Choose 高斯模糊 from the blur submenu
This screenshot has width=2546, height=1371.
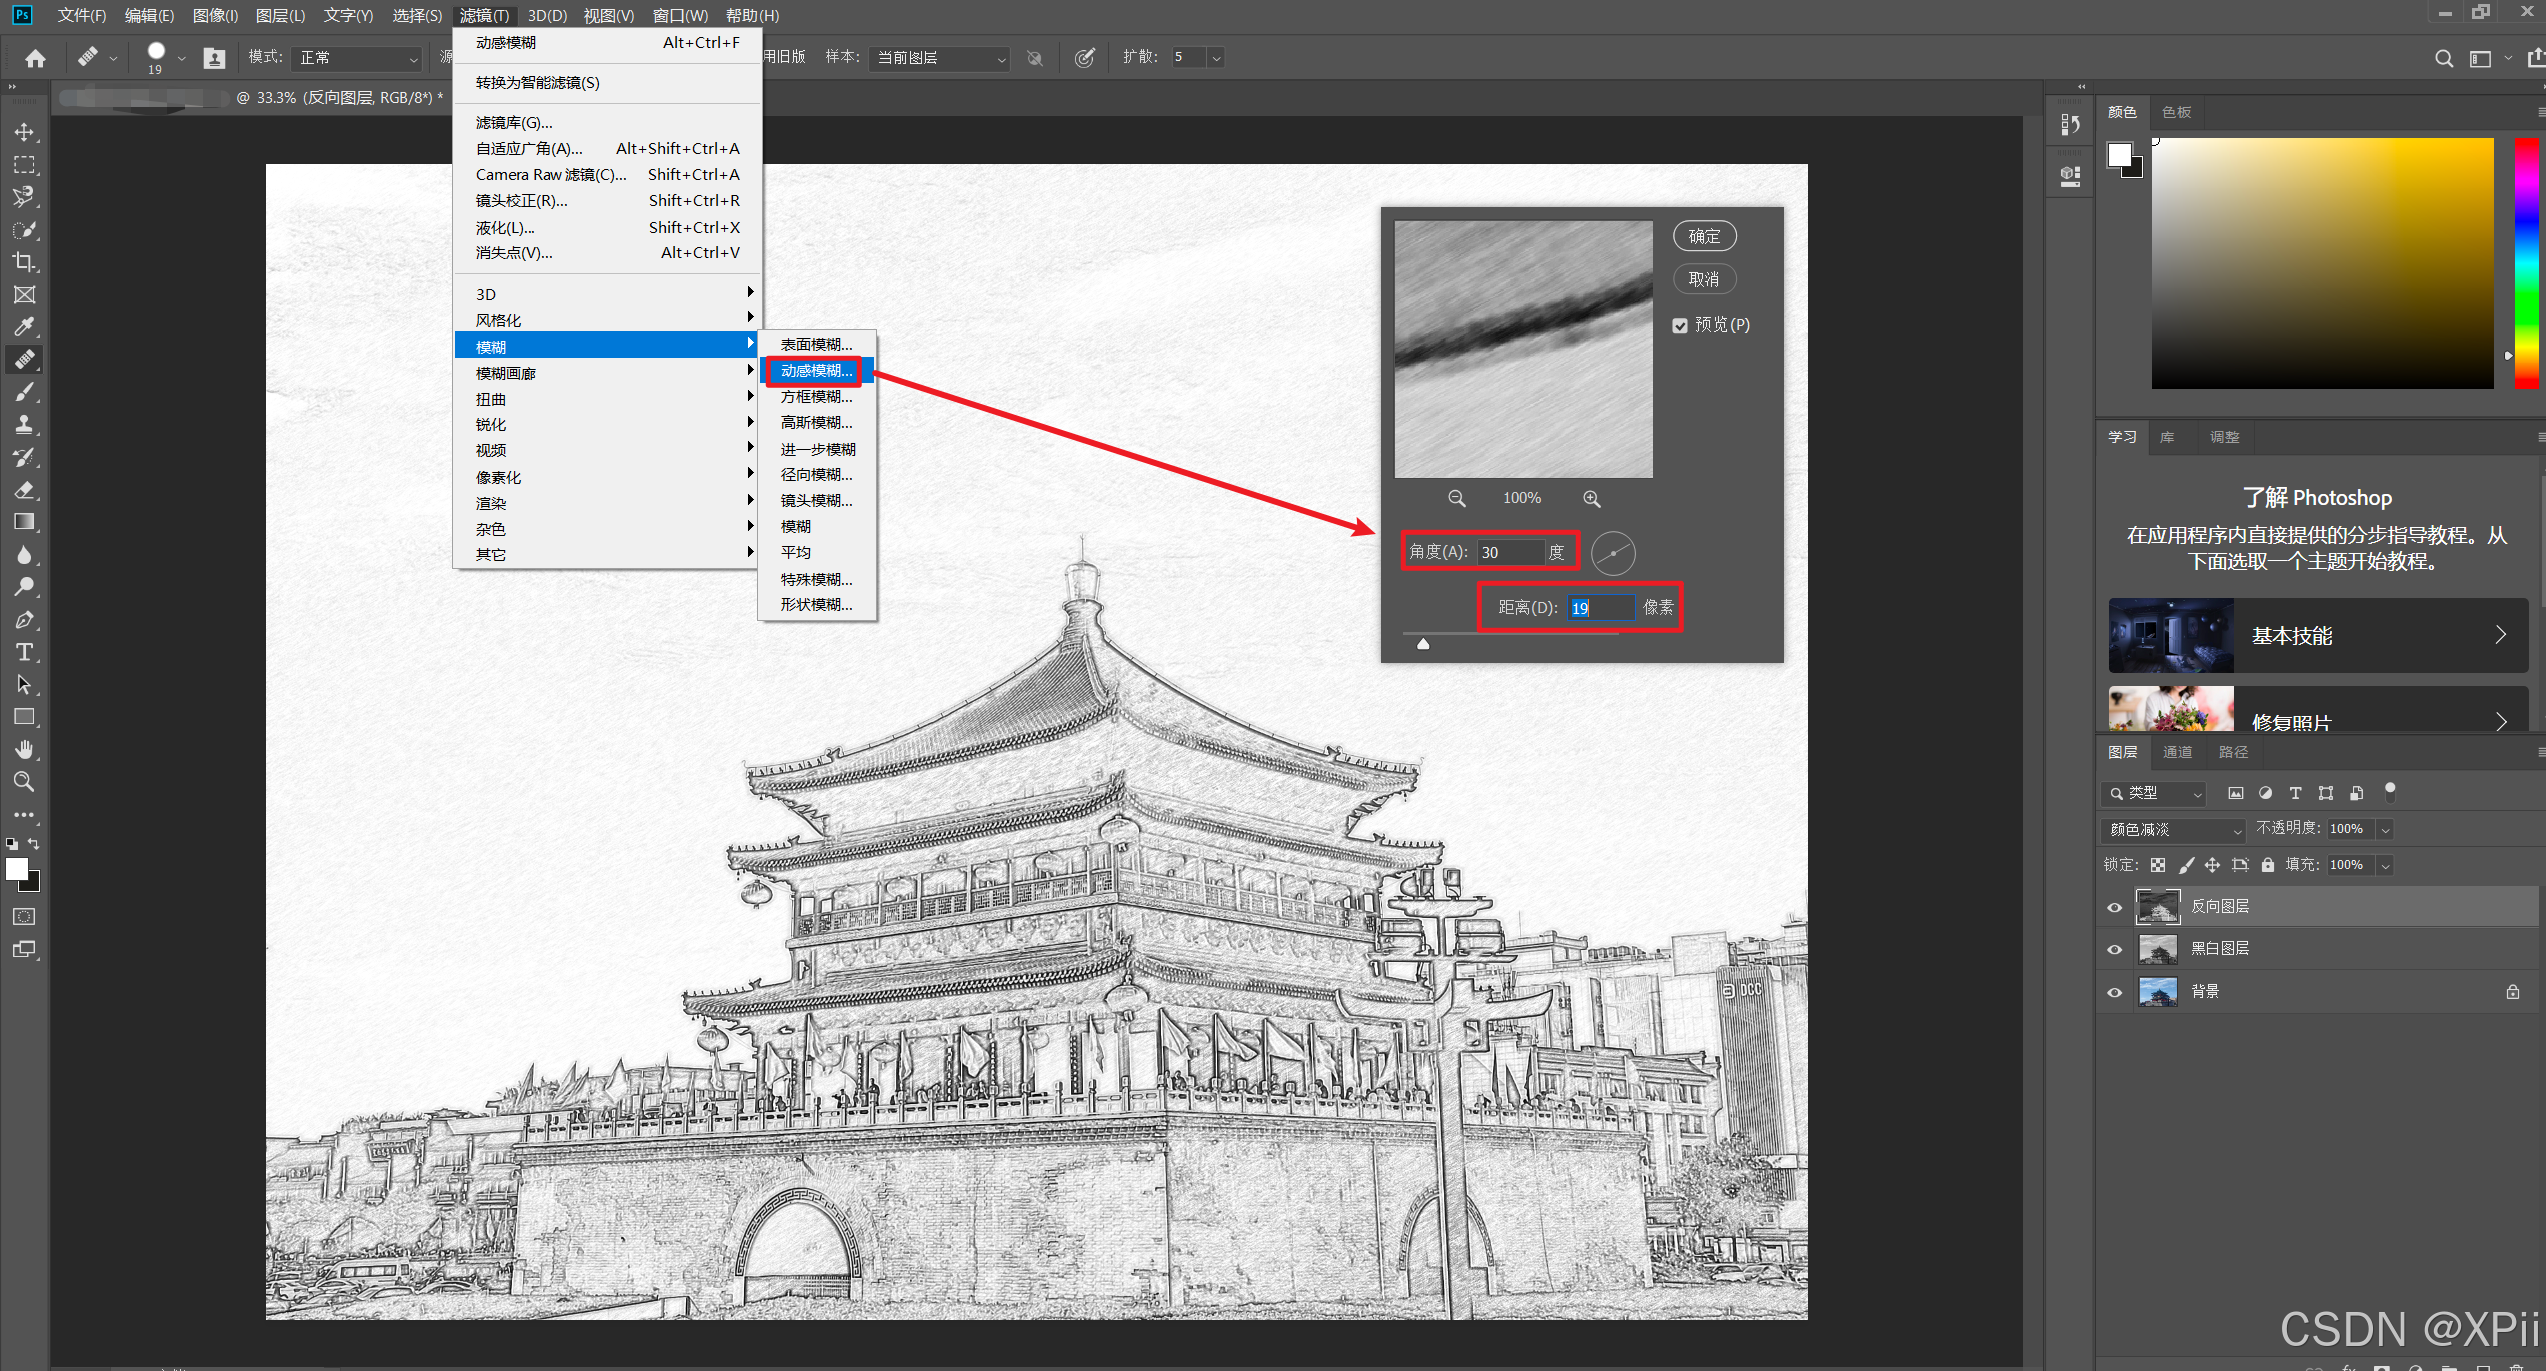point(816,423)
